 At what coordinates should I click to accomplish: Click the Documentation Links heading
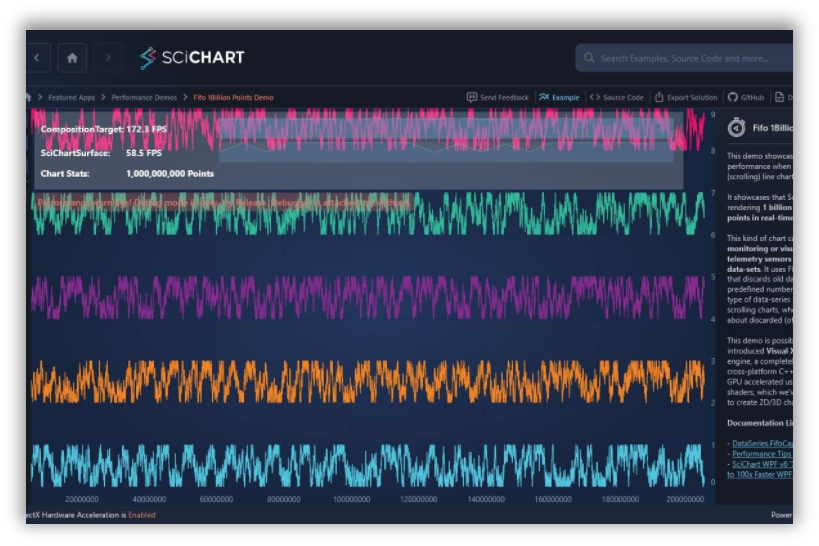coord(760,423)
